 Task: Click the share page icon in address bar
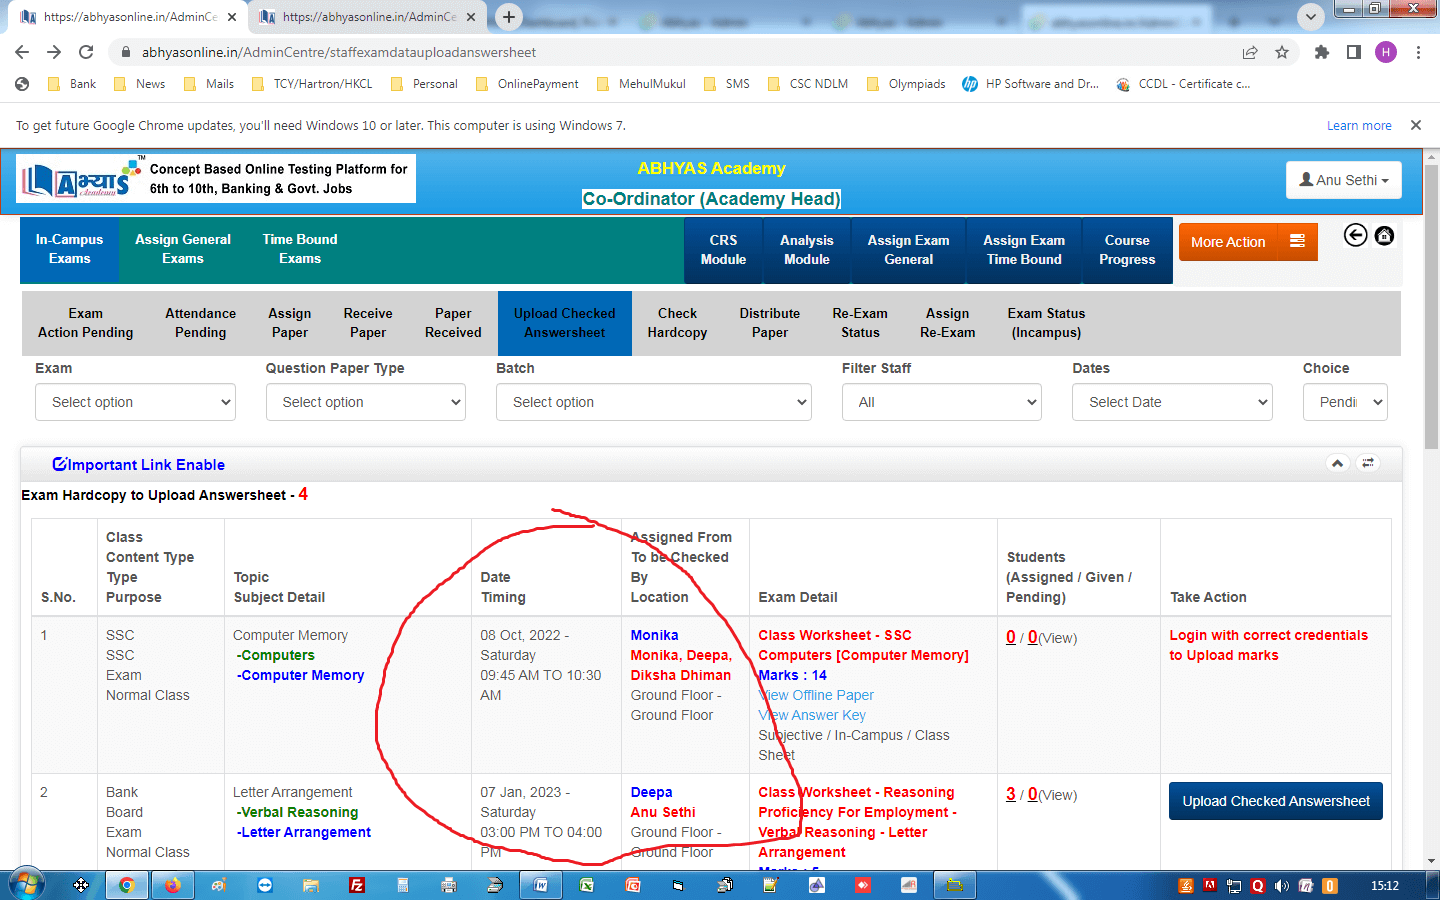coord(1249,52)
